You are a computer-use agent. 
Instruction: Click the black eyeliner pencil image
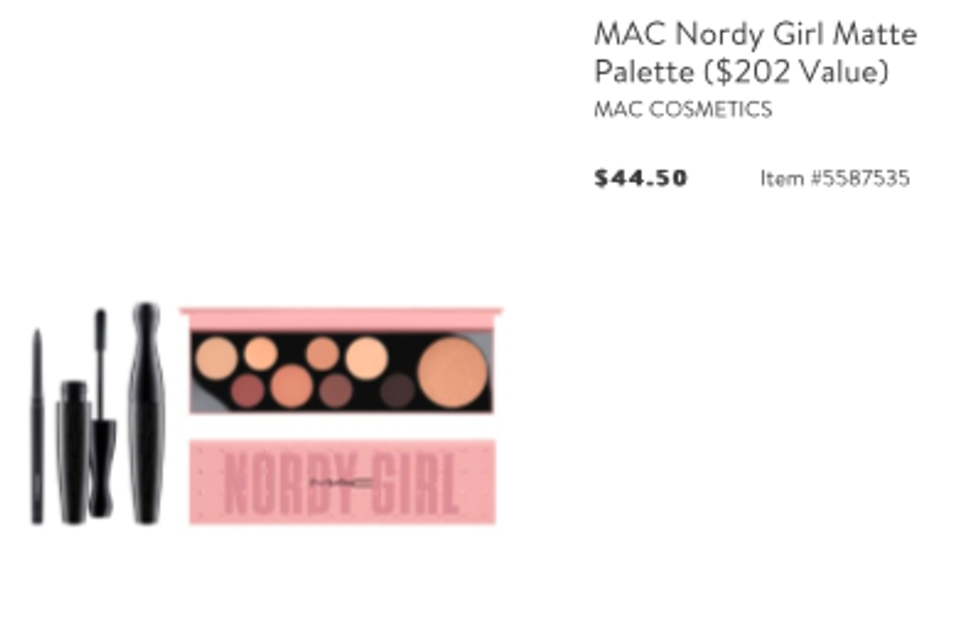click(x=38, y=426)
